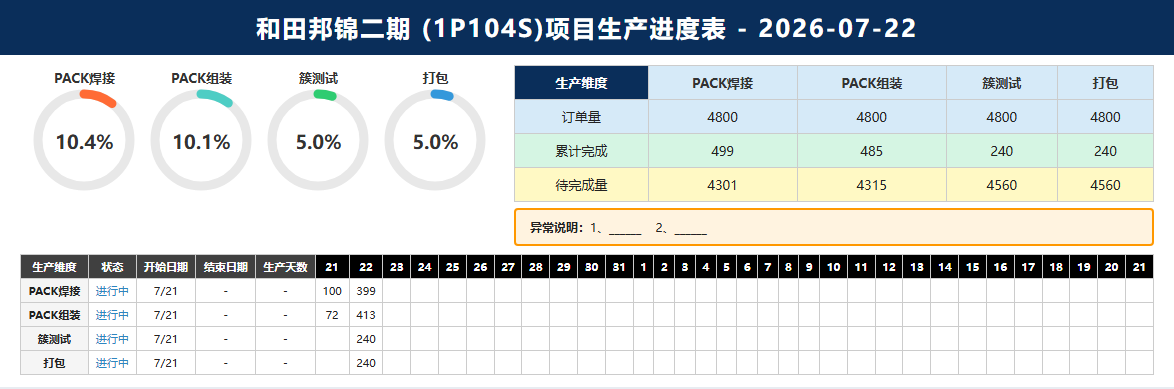Click the day 28 column header

(536, 267)
